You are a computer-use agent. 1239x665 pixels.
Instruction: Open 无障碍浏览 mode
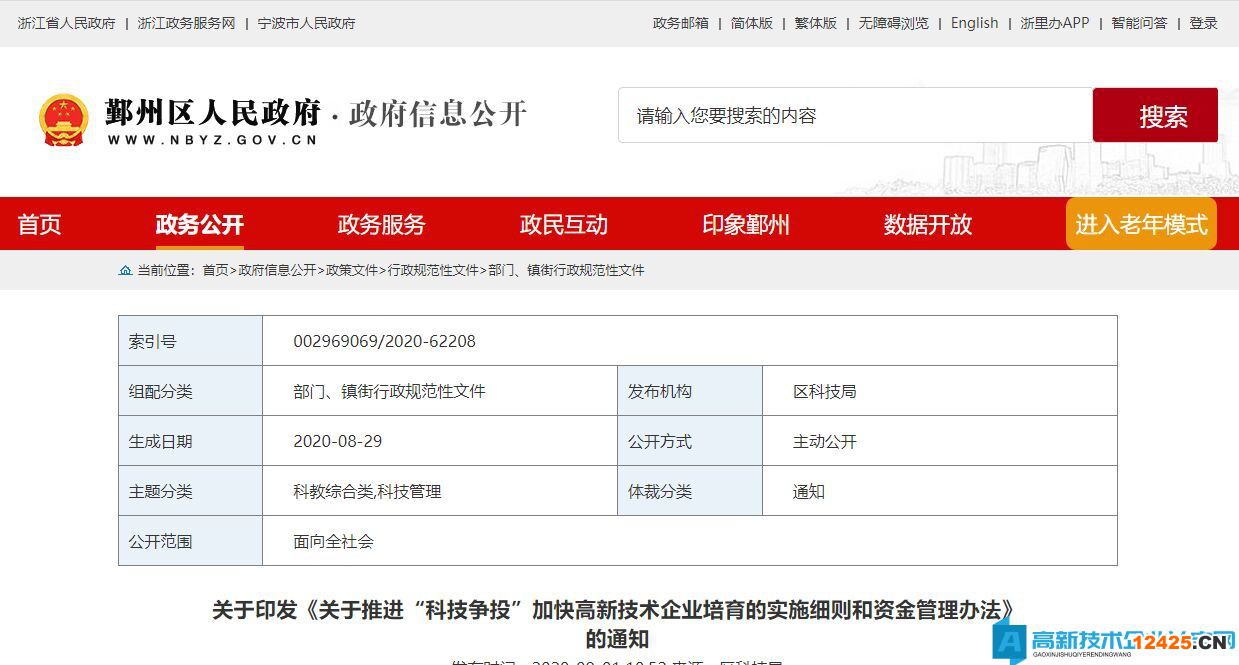[x=894, y=23]
